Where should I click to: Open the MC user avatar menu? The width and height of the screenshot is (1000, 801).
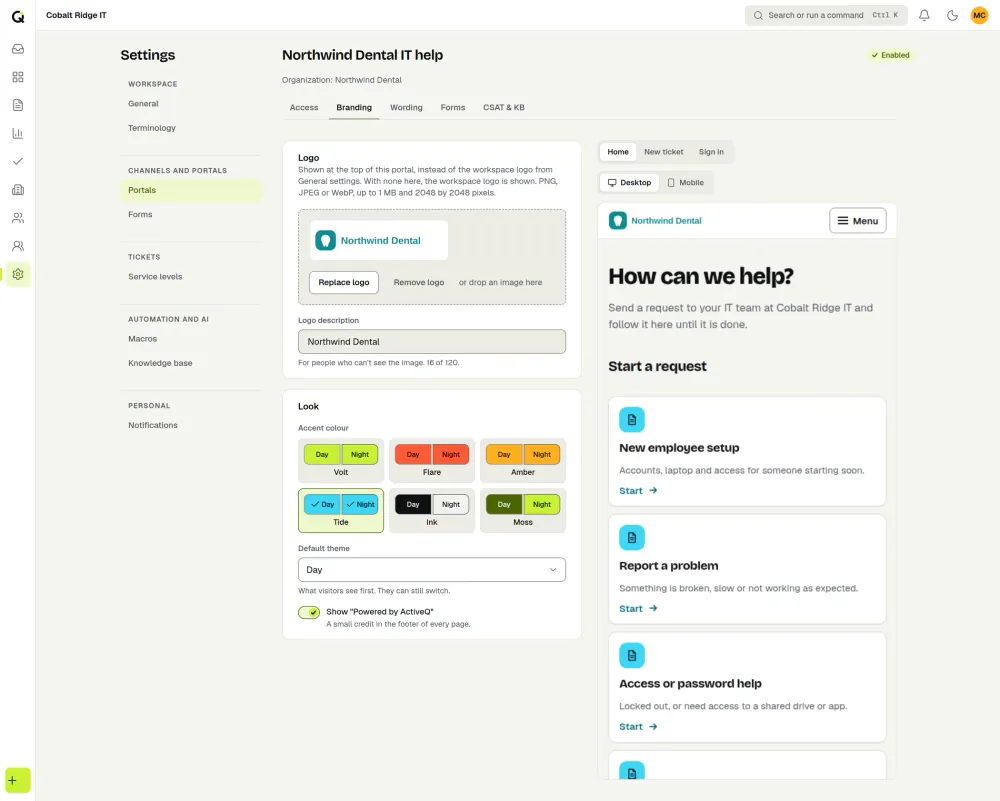point(980,15)
